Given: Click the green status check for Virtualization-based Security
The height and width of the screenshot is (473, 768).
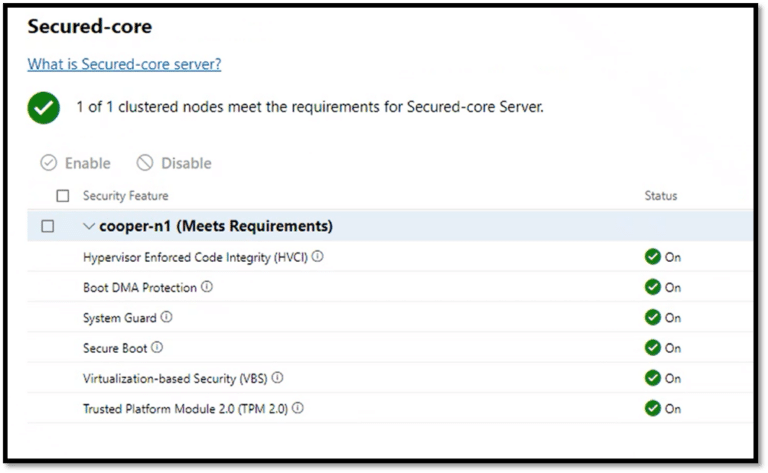Looking at the screenshot, I should coord(652,378).
